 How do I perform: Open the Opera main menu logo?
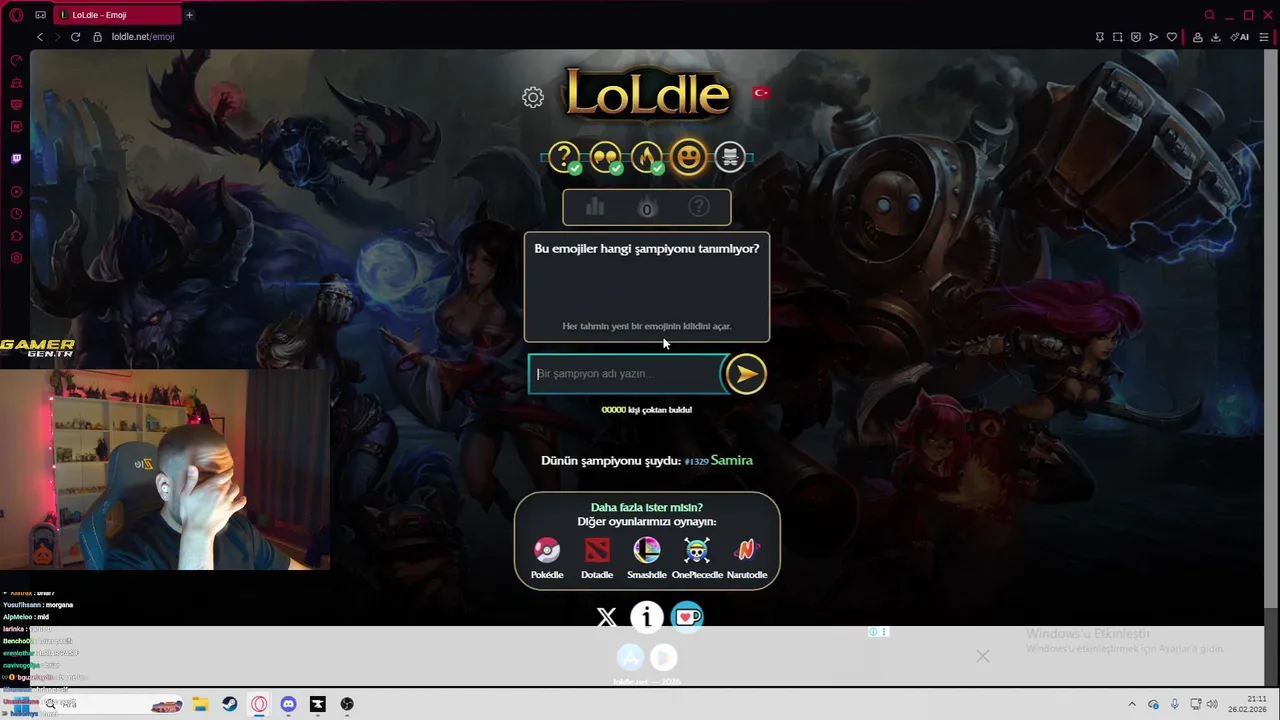tap(16, 15)
